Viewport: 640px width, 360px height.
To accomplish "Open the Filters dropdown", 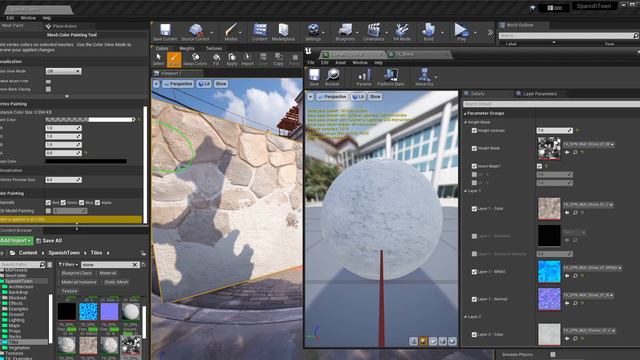I will click(68, 264).
